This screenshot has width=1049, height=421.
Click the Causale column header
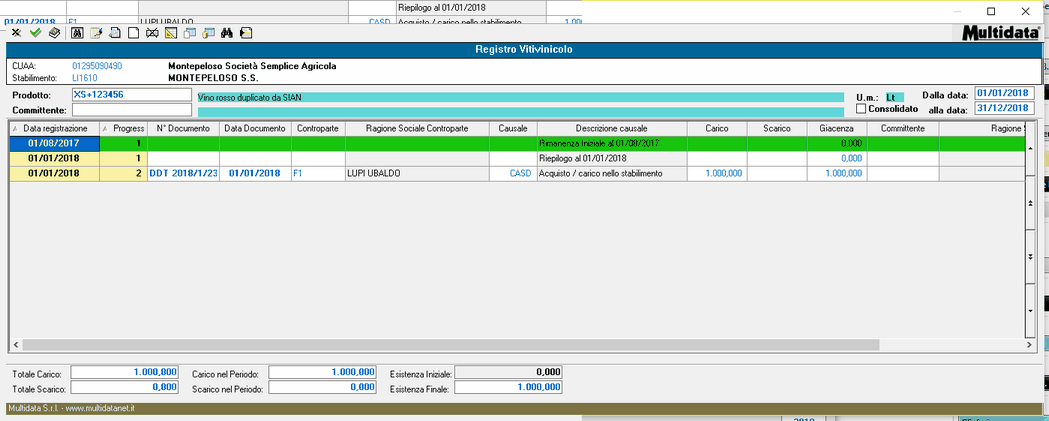[x=513, y=128]
